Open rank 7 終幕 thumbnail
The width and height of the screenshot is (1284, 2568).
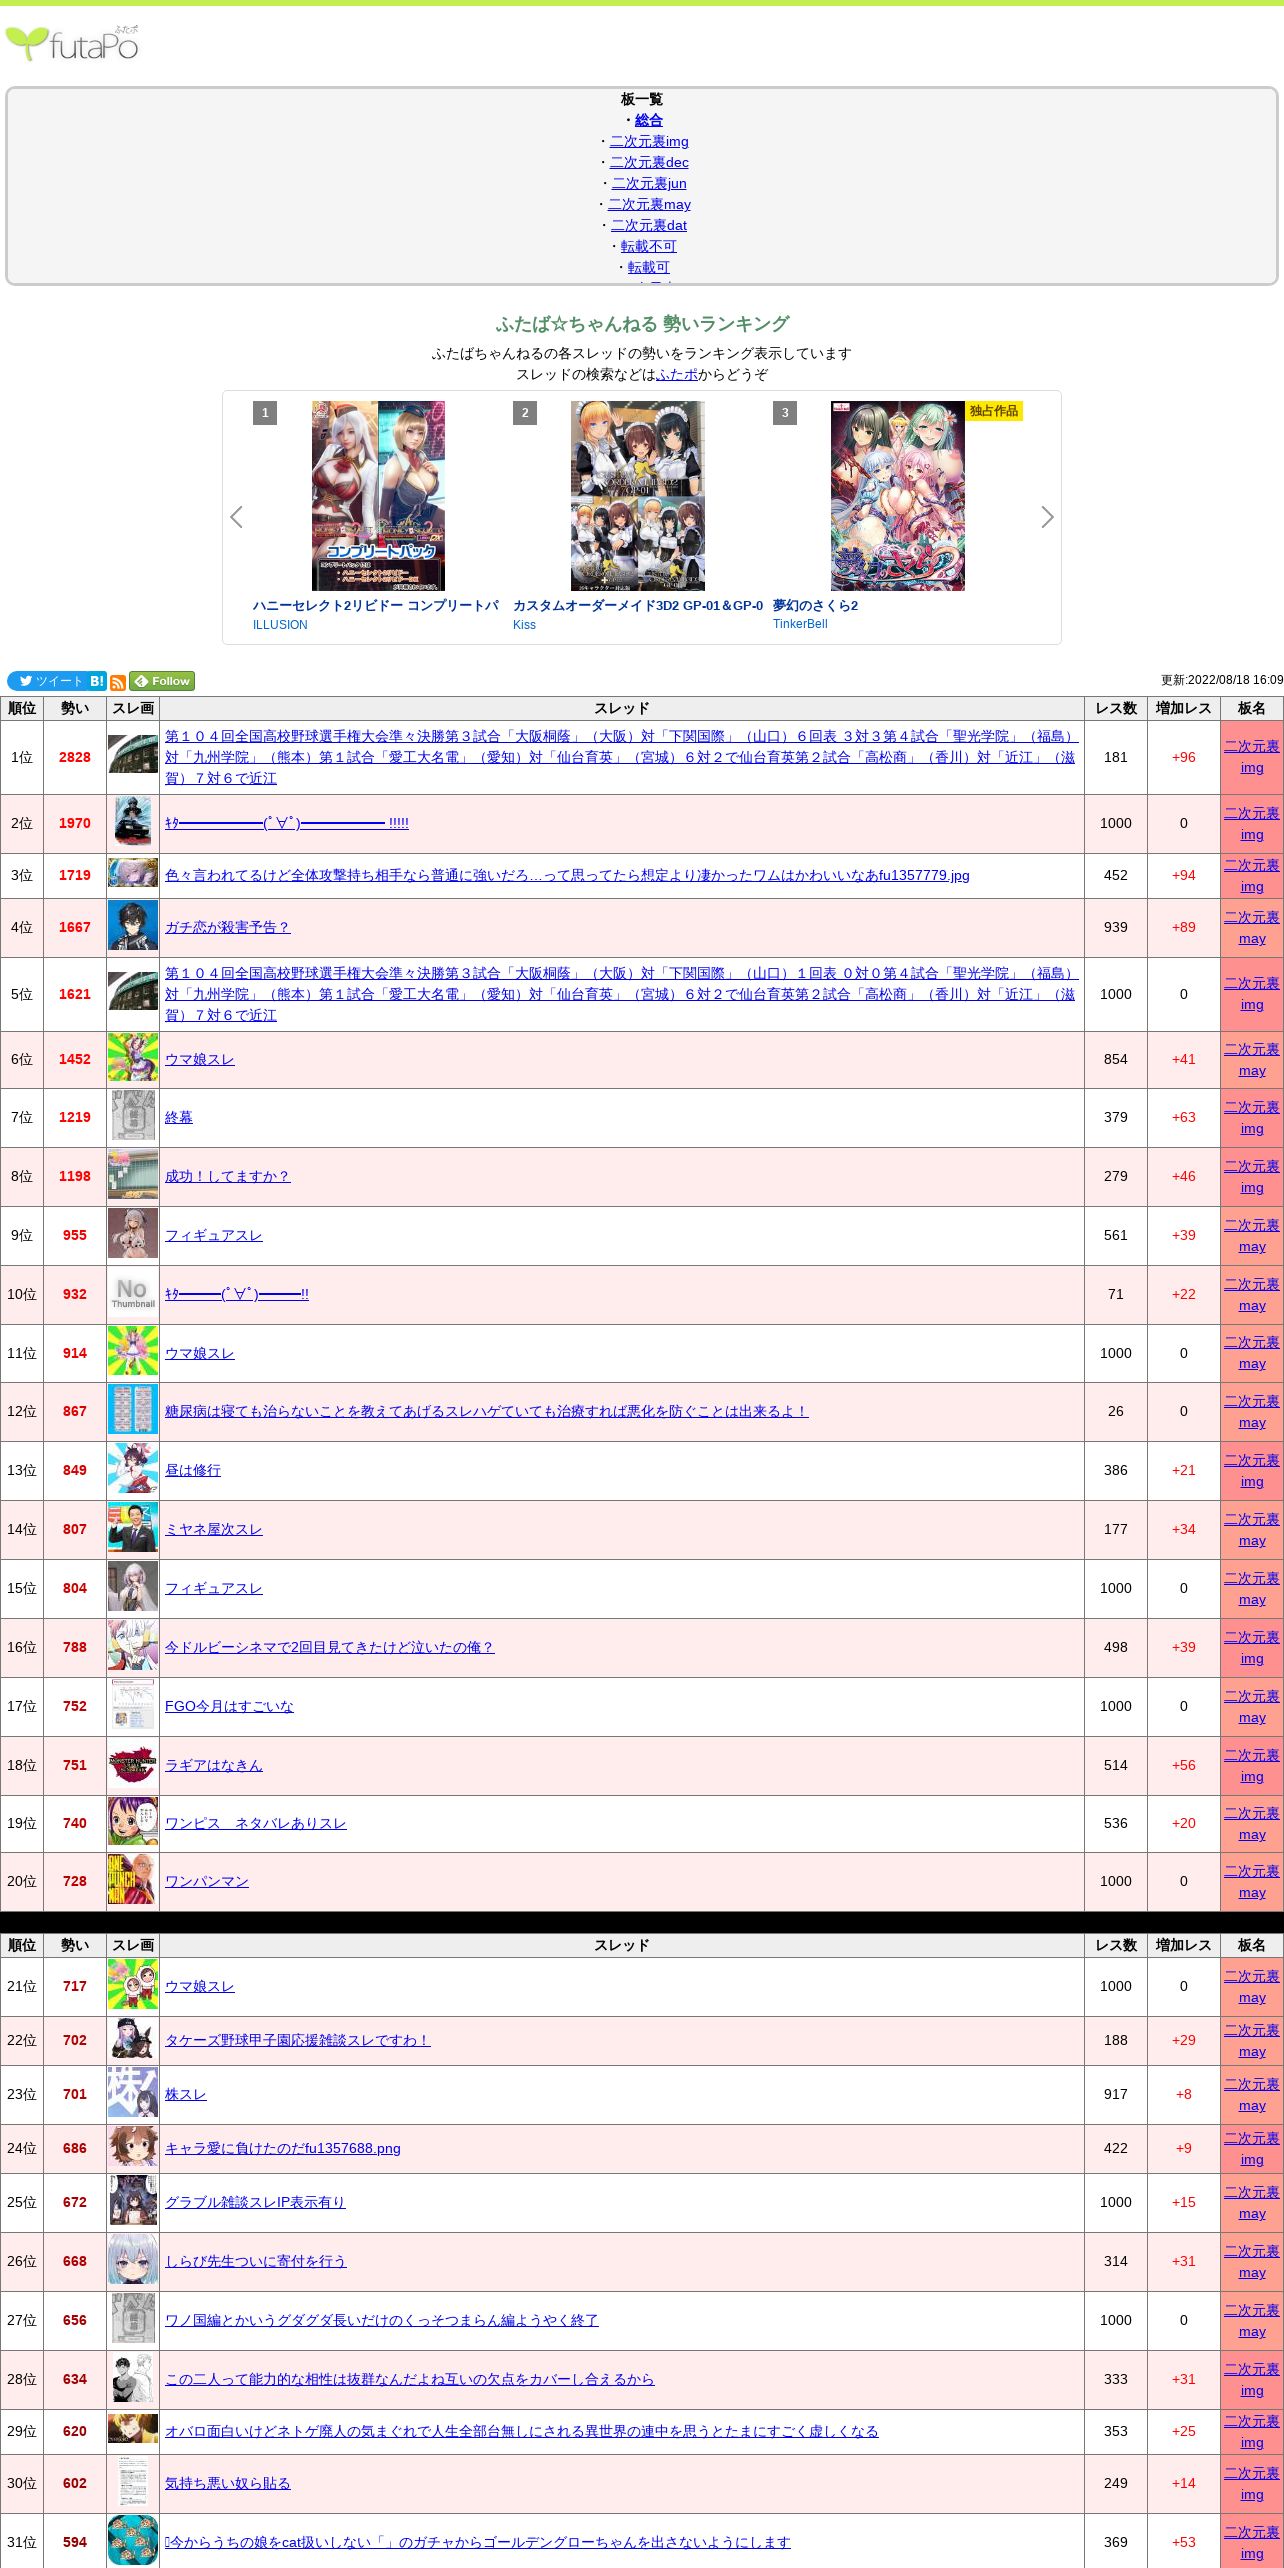tap(133, 1116)
